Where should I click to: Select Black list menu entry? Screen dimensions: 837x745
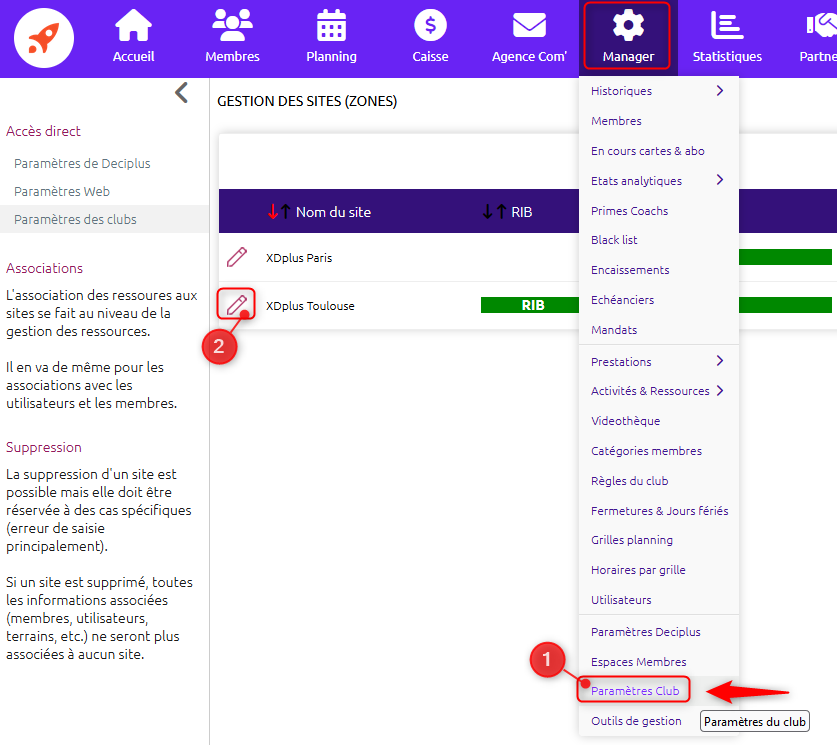coord(614,240)
